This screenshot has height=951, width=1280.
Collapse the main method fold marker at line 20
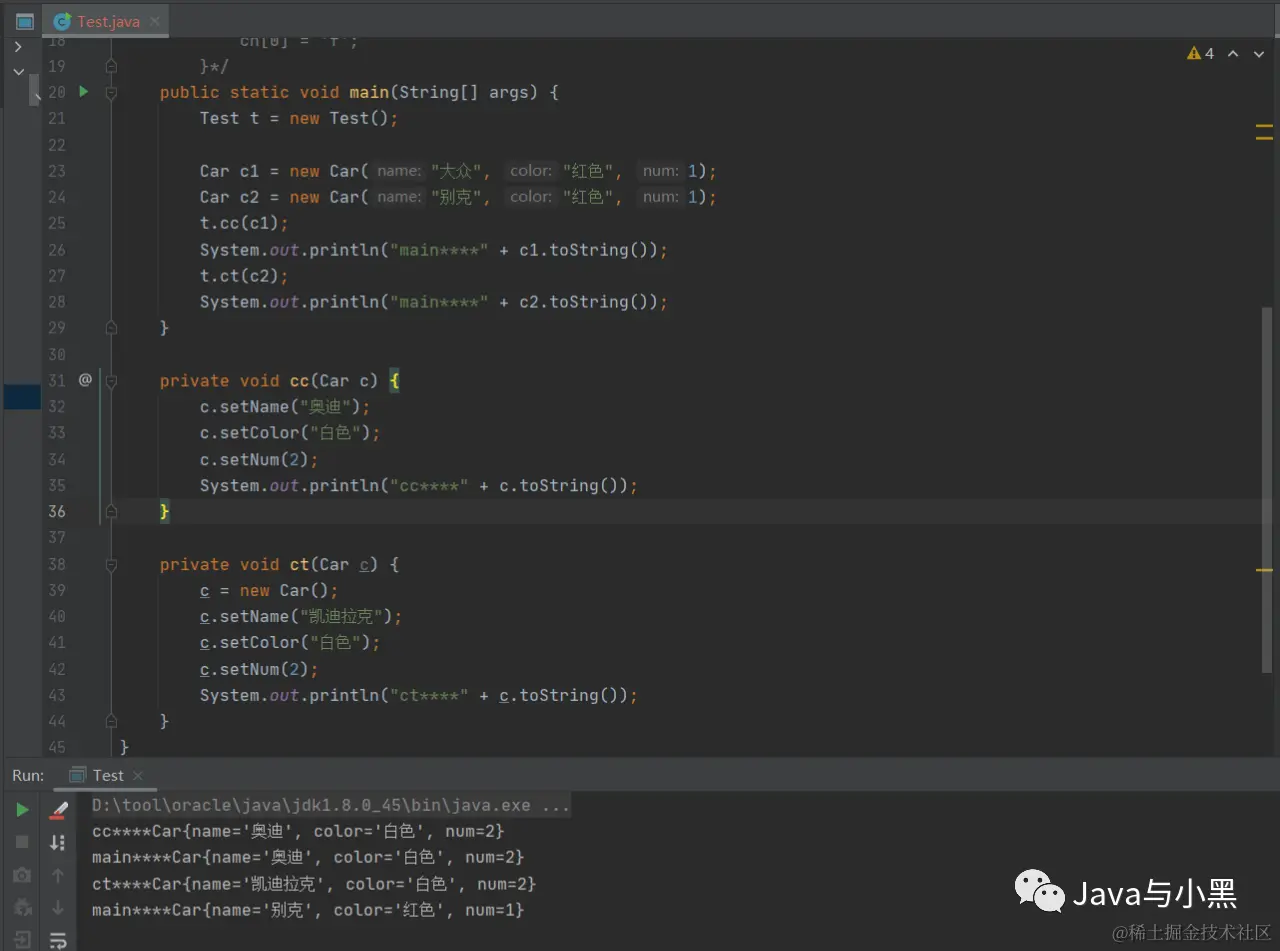[x=111, y=92]
